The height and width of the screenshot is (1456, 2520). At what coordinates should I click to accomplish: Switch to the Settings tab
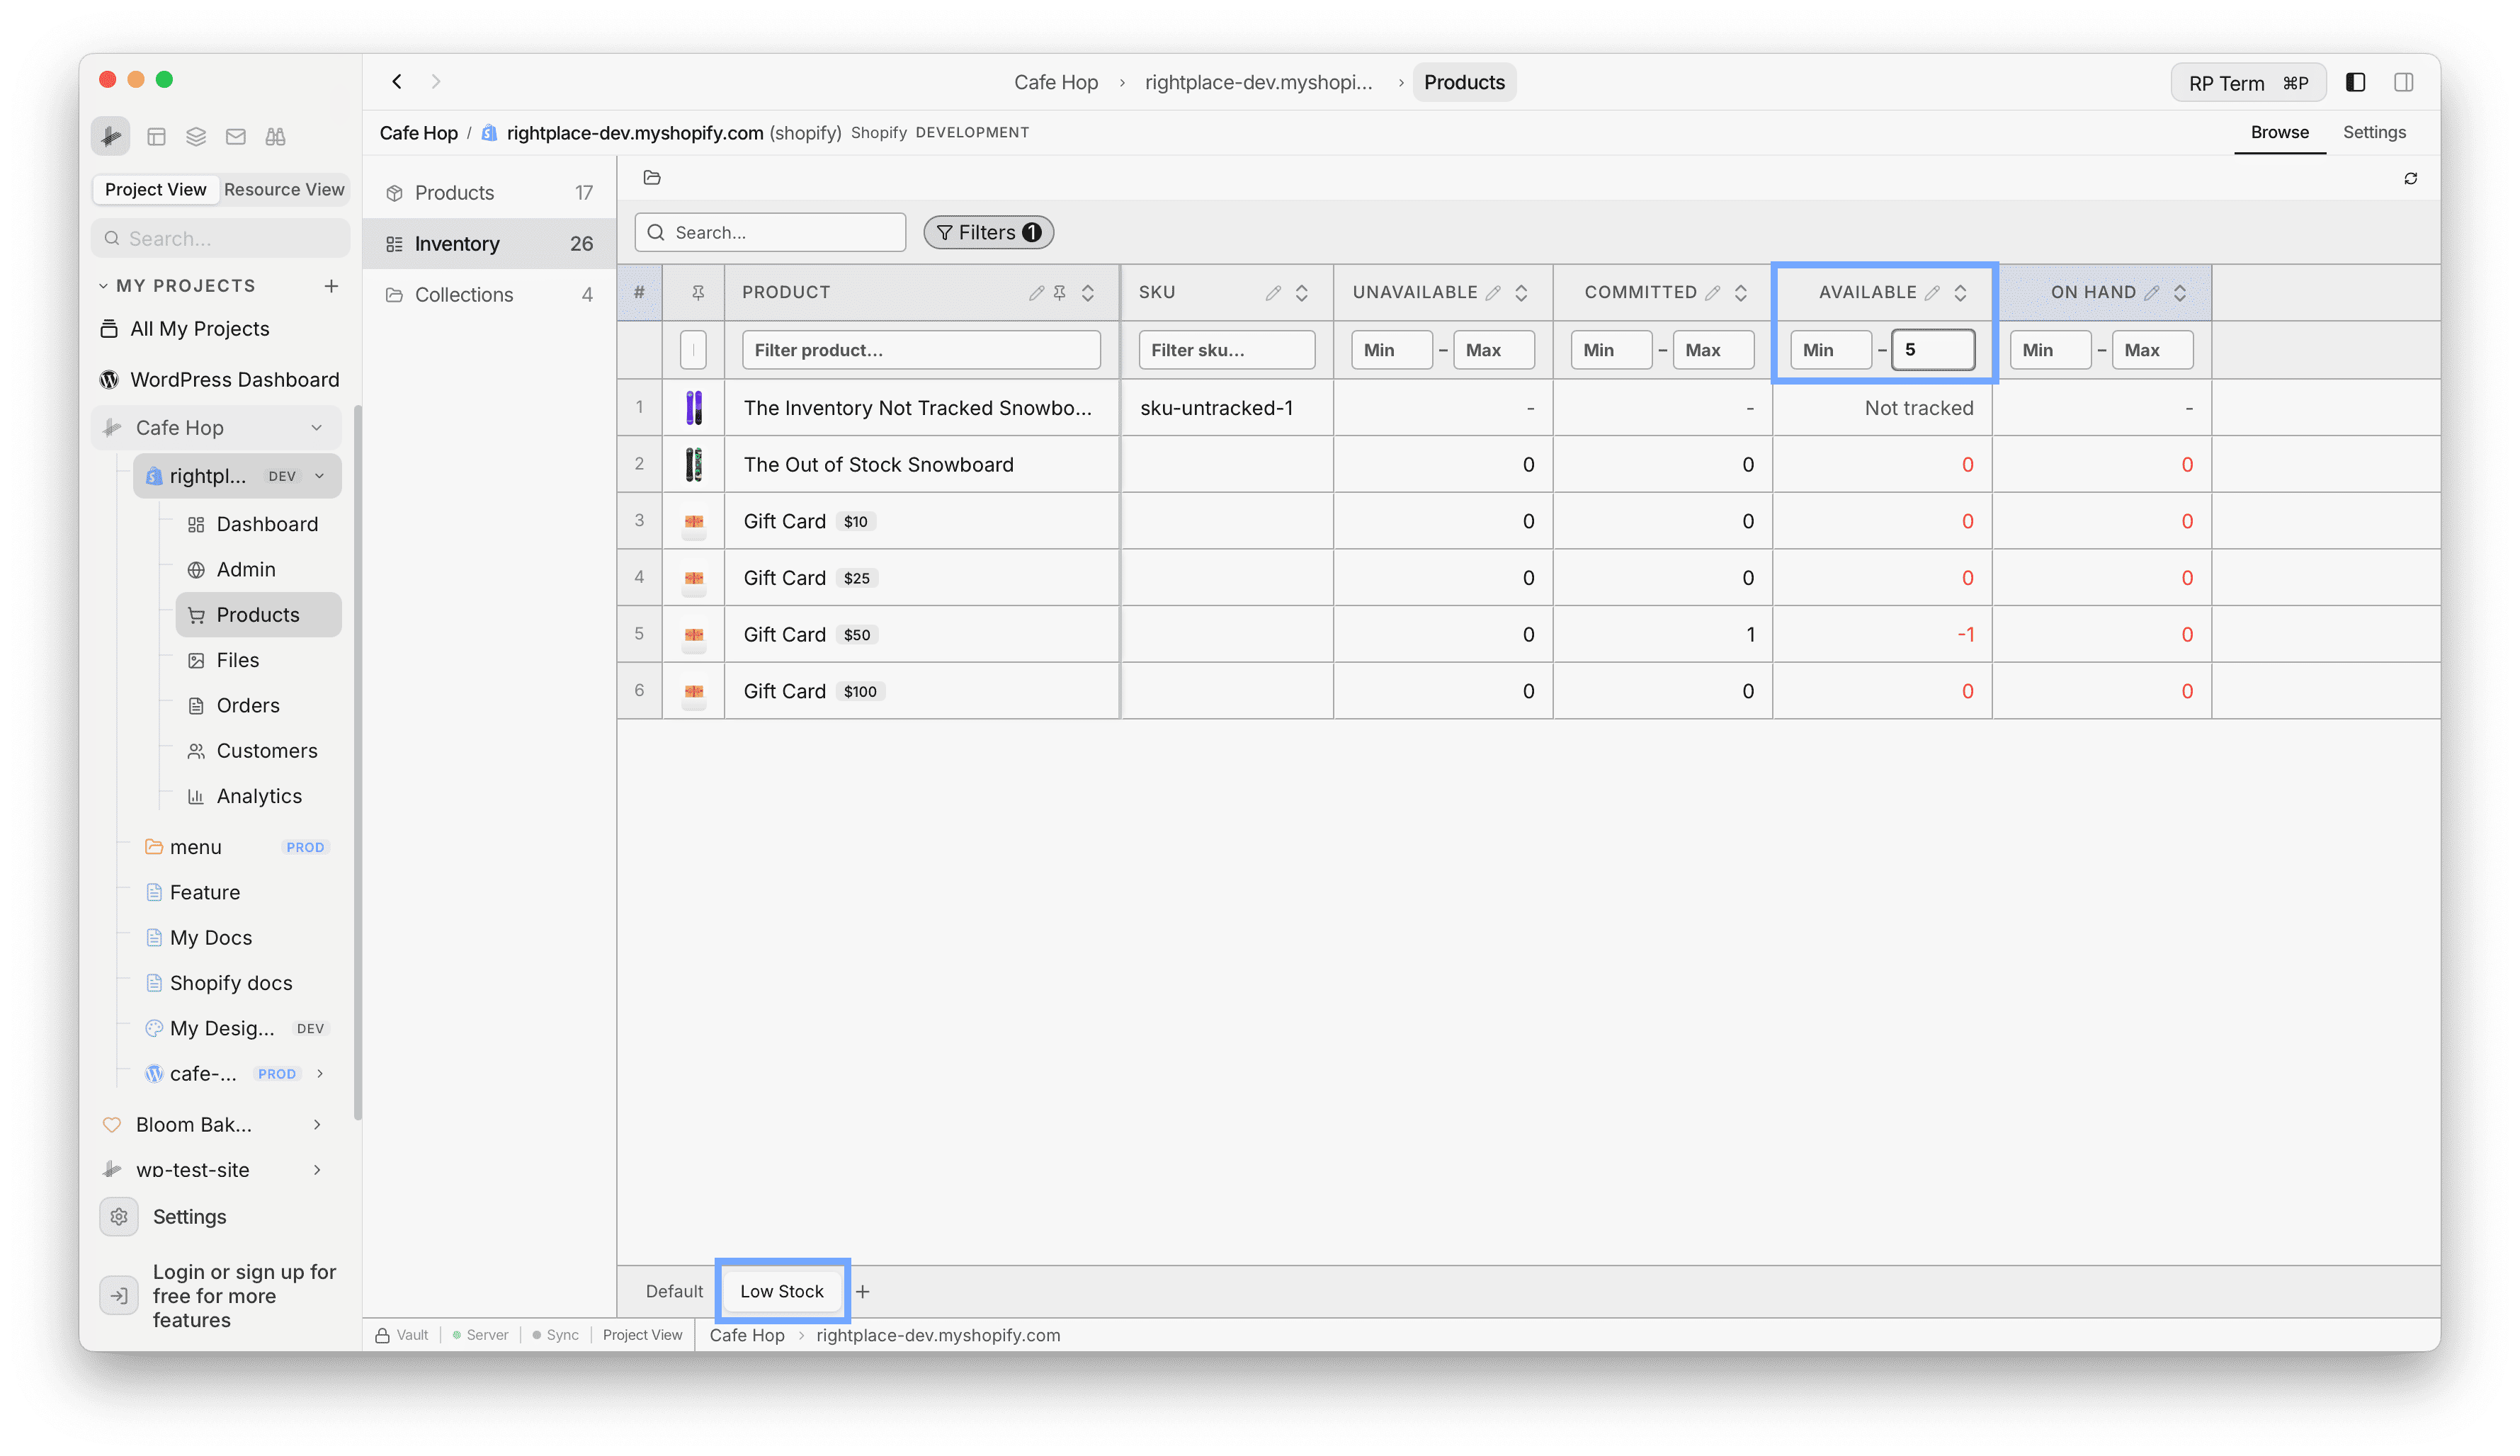coord(2374,131)
